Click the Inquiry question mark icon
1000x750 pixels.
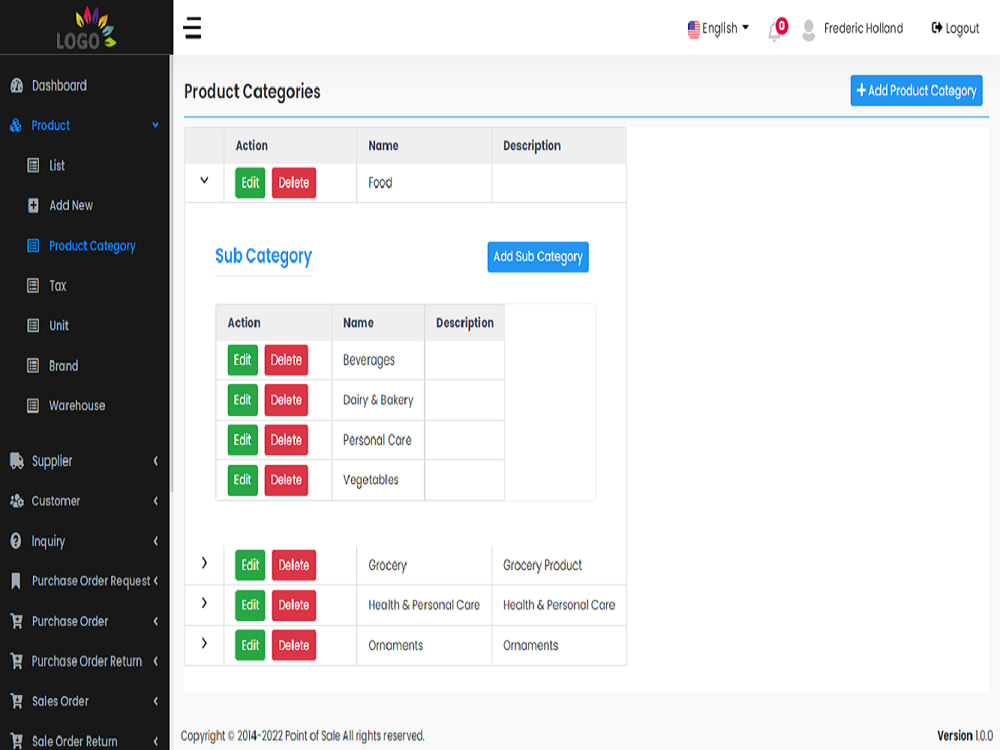pos(16,541)
